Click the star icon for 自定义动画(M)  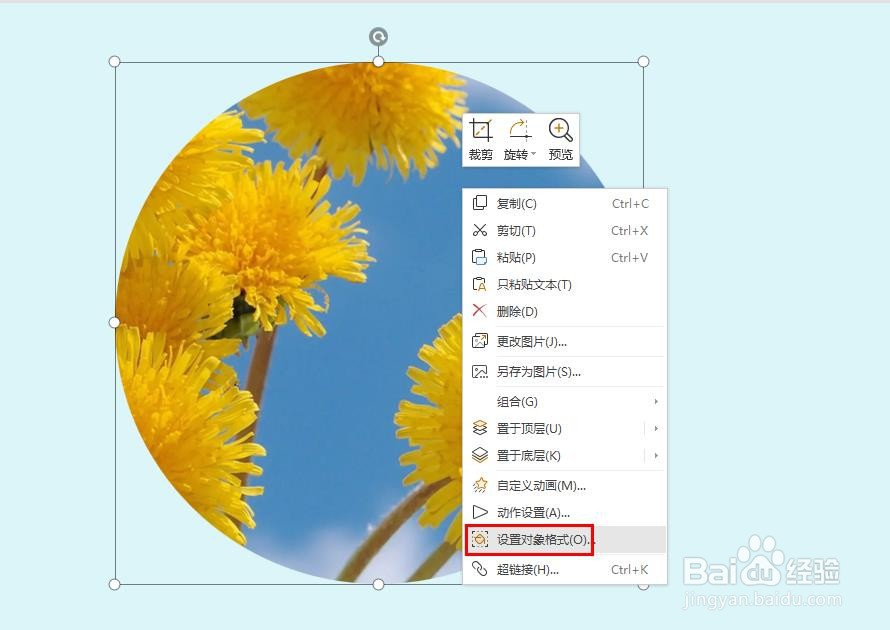coord(477,484)
